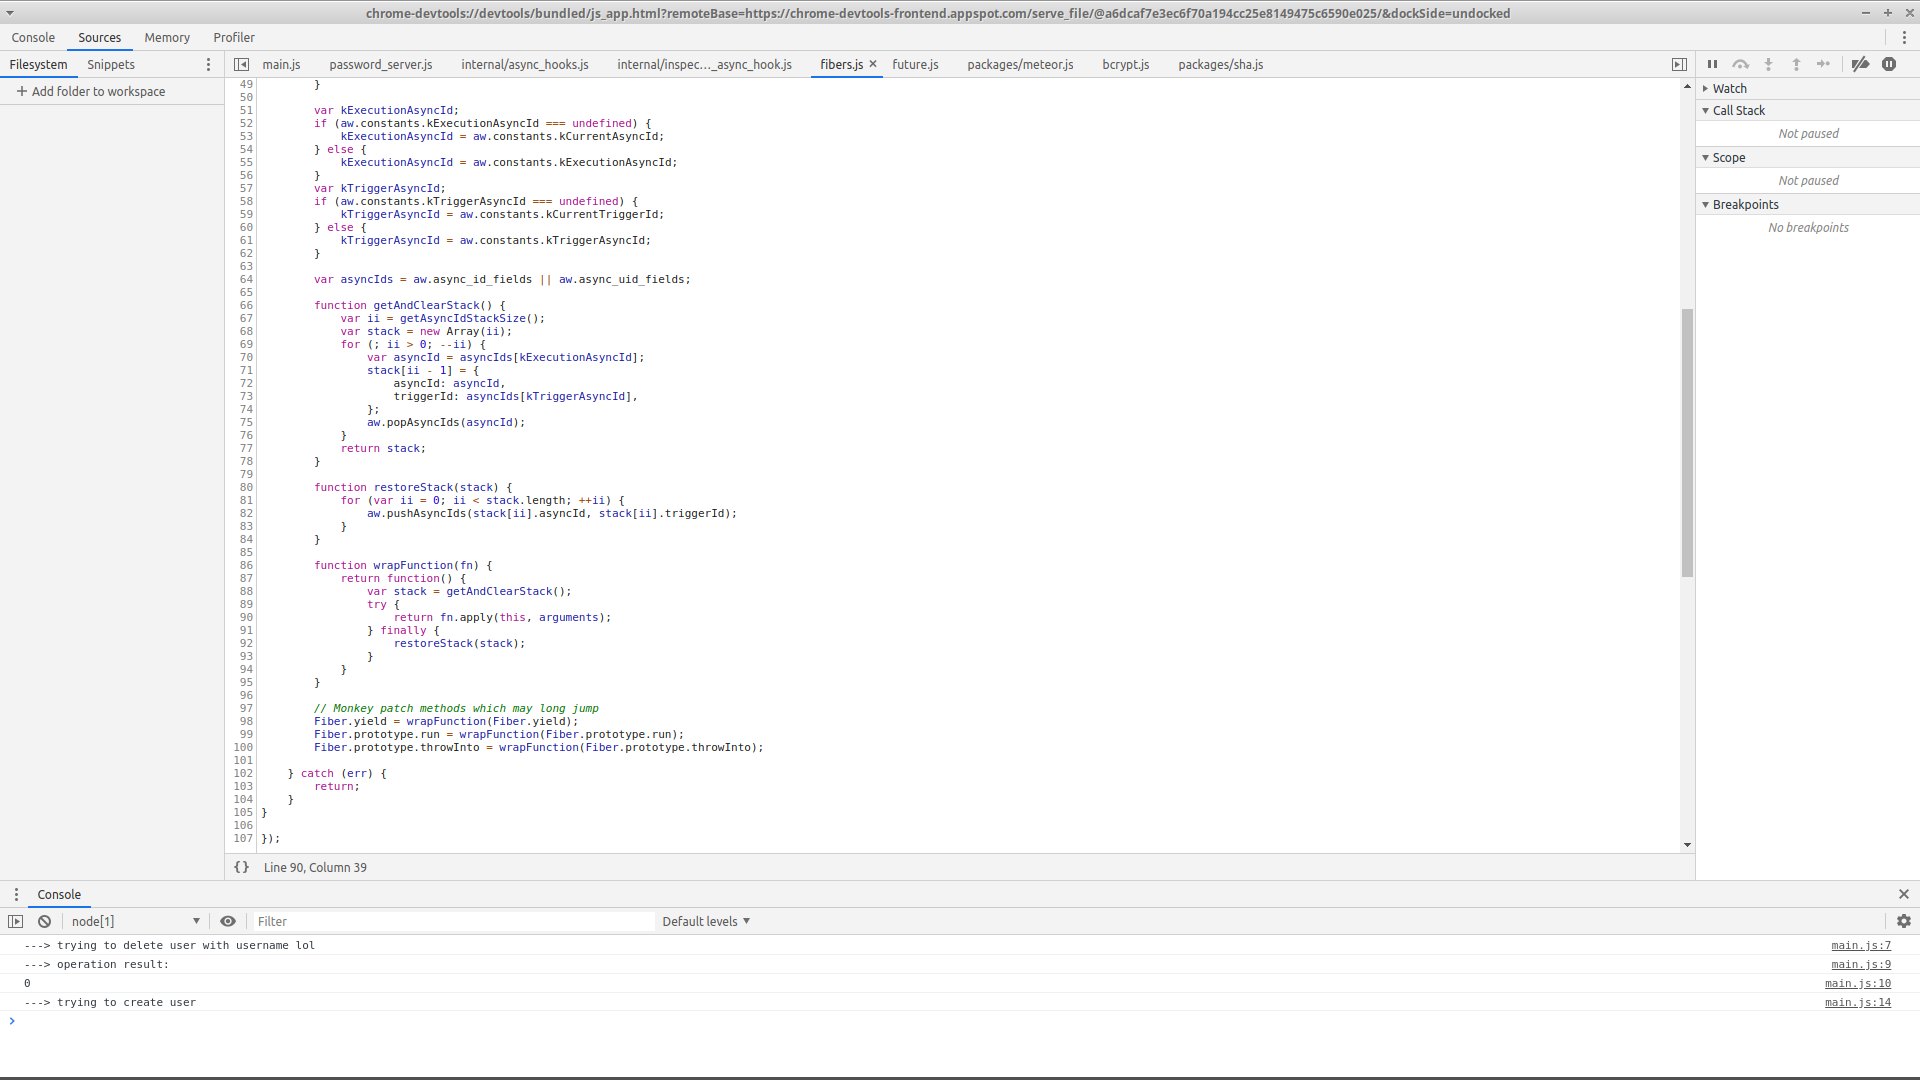Open the console drawer kebab menu
The width and height of the screenshot is (1920, 1080).
[x=16, y=894]
